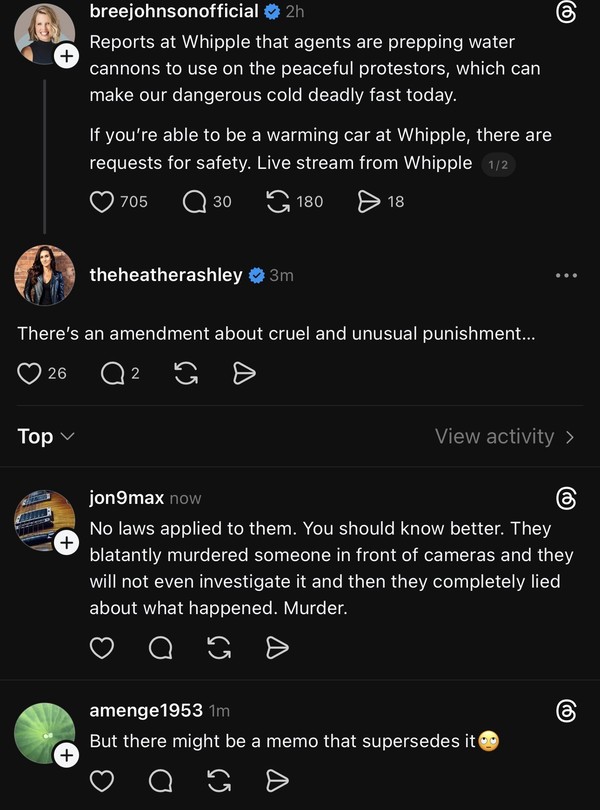Screen dimensions: 600x810
Task: Share amenge1953's reply via send icon
Action: click(x=278, y=779)
